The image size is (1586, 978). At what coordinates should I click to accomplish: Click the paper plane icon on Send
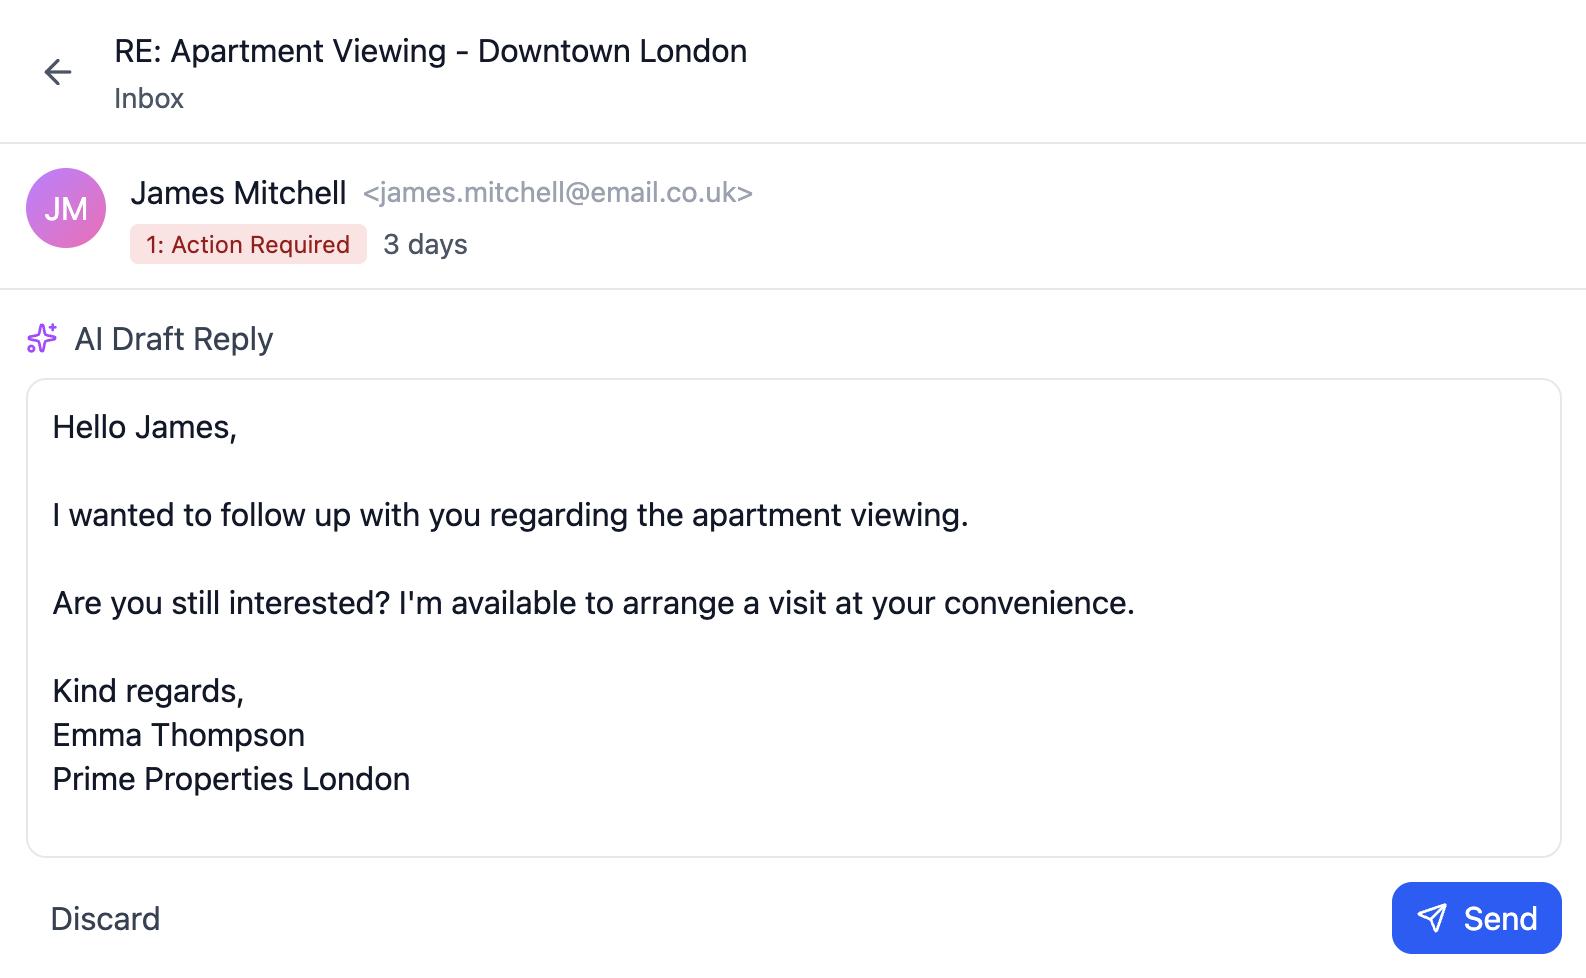point(1432,918)
